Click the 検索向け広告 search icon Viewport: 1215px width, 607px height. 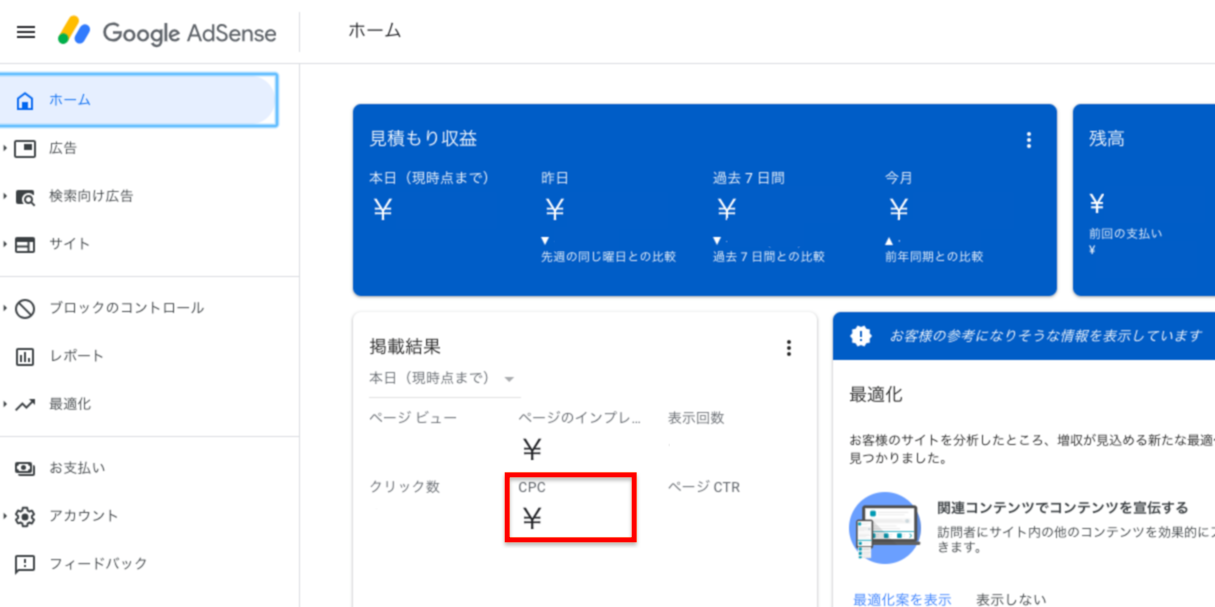tap(26, 197)
